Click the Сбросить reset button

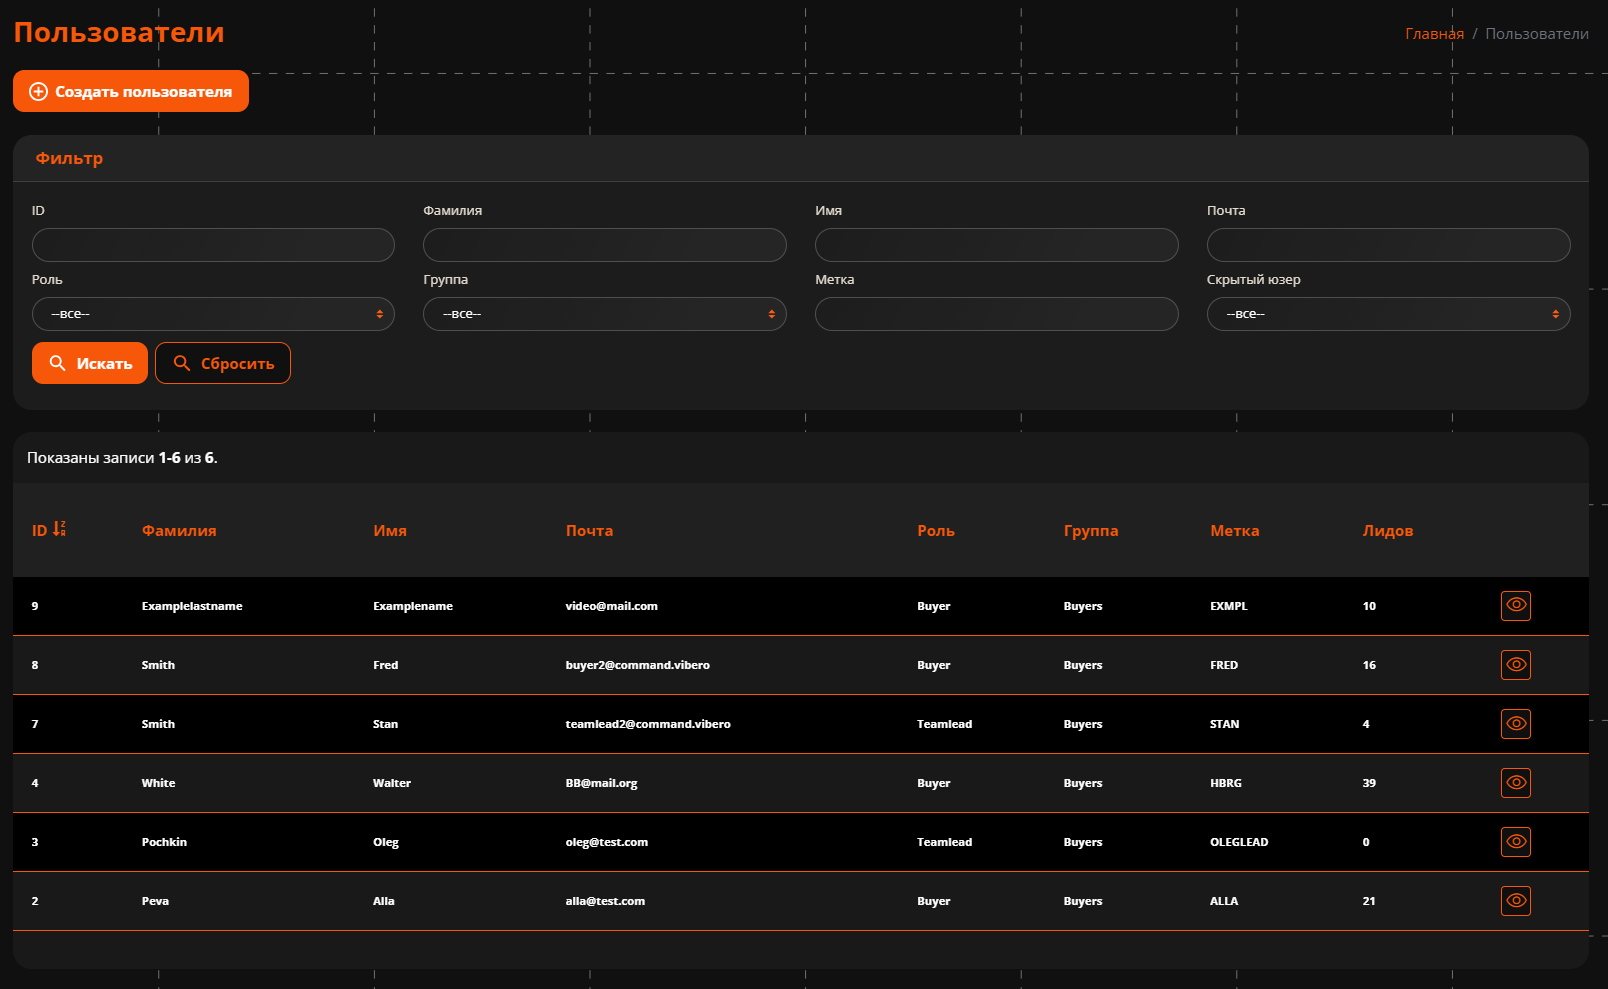(223, 363)
